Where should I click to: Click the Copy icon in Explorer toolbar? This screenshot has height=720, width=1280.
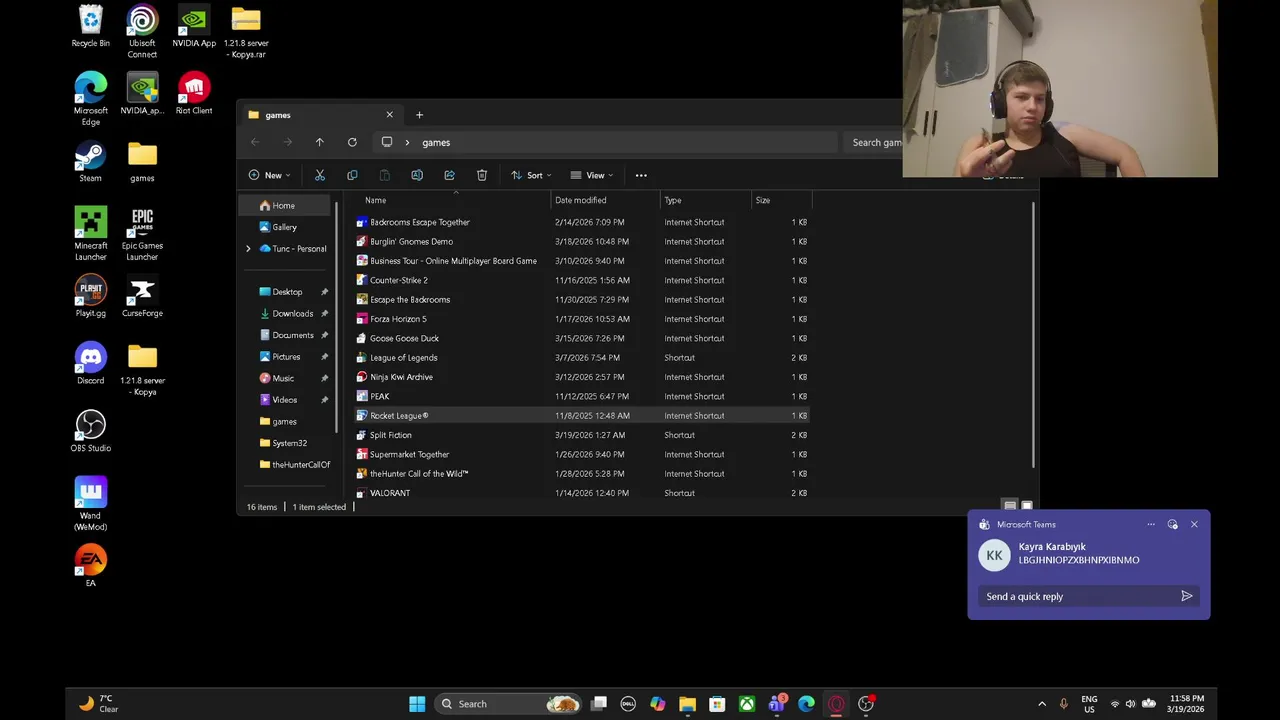tap(352, 175)
